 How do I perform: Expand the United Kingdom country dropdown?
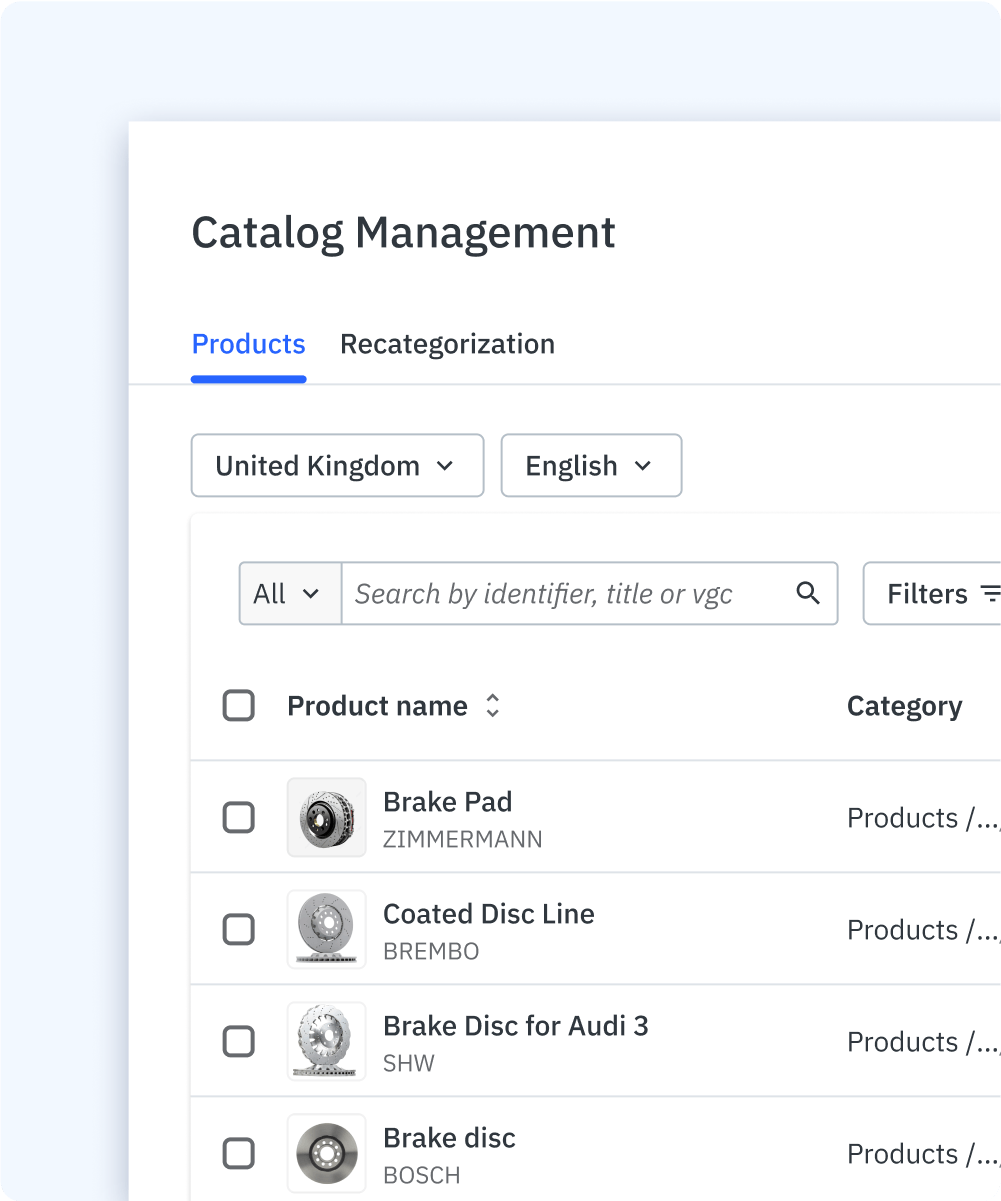pyautogui.click(x=337, y=466)
